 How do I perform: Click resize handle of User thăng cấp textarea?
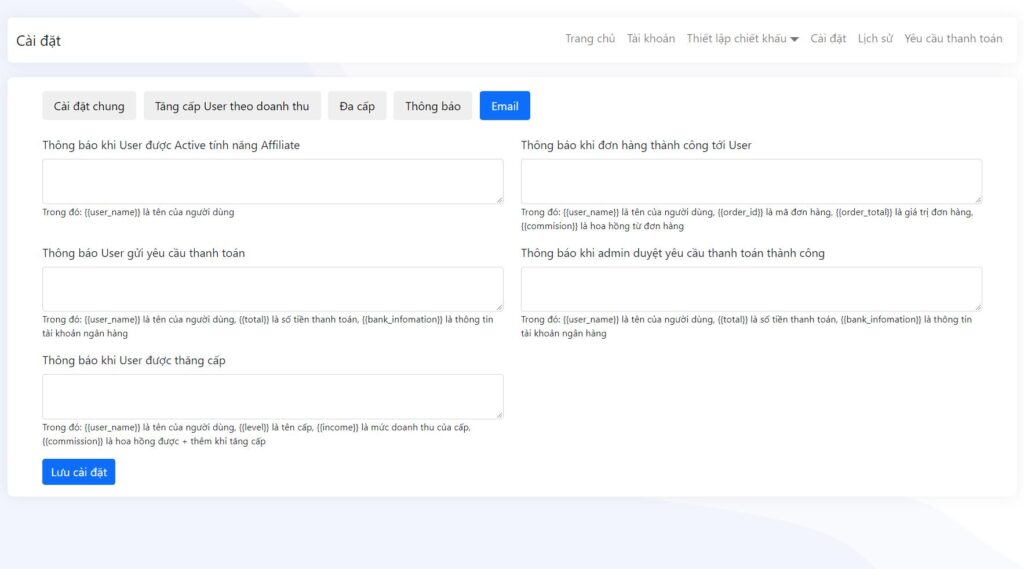(499, 415)
